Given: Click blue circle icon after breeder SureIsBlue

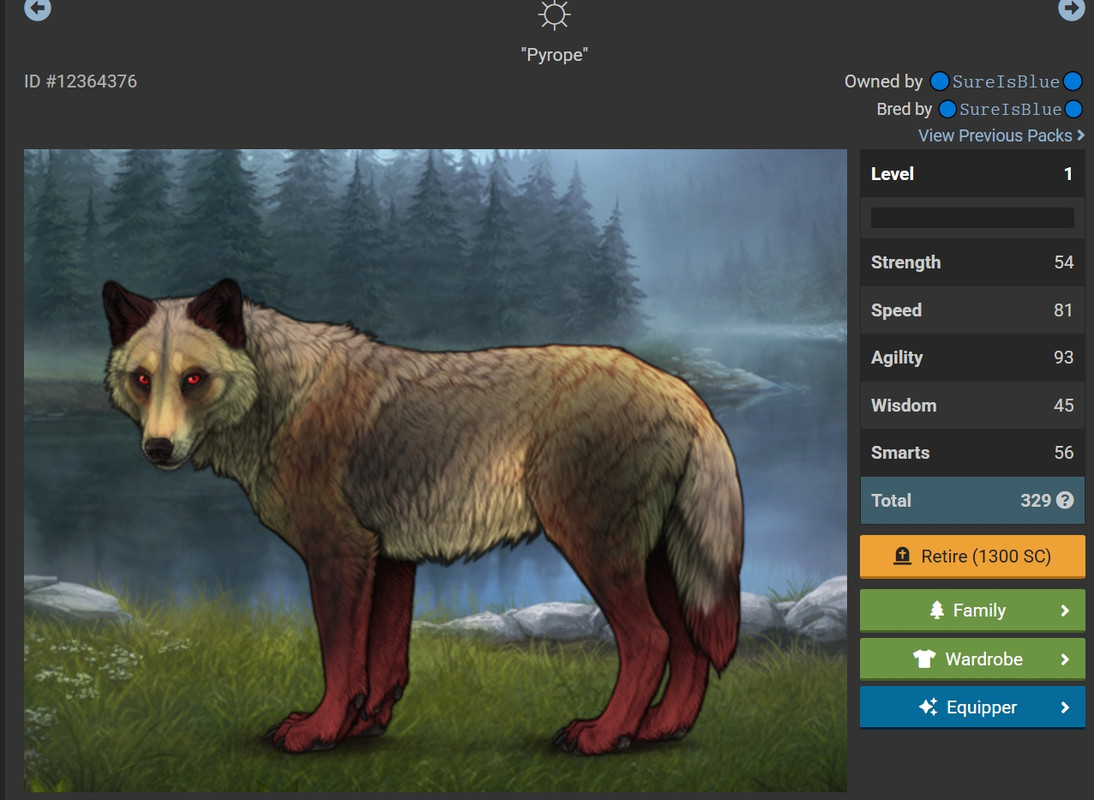Looking at the screenshot, I should coord(1074,110).
